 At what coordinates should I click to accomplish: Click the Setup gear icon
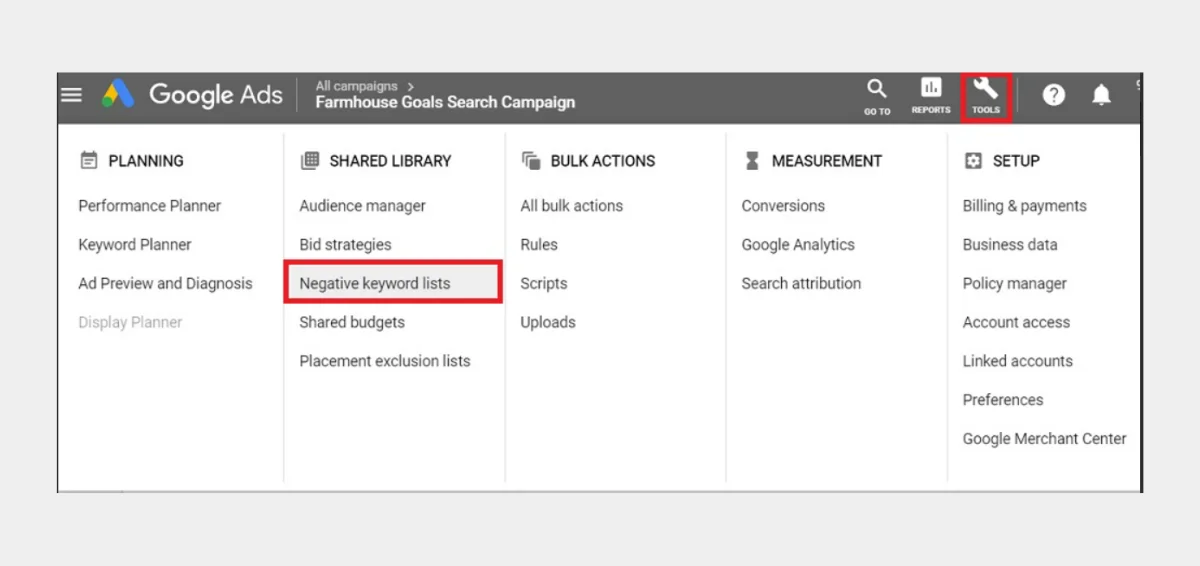(x=973, y=160)
